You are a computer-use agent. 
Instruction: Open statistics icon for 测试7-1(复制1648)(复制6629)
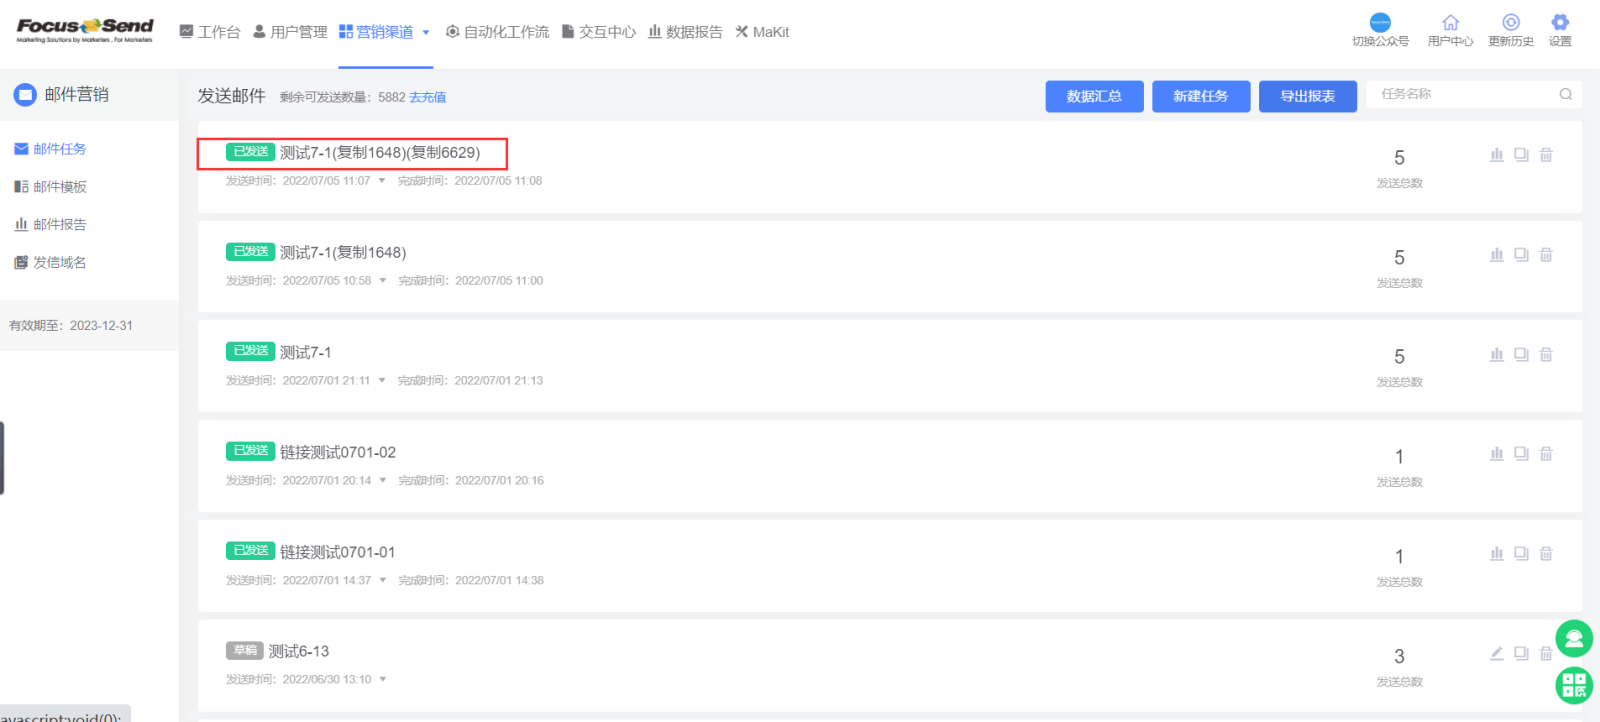(1497, 155)
